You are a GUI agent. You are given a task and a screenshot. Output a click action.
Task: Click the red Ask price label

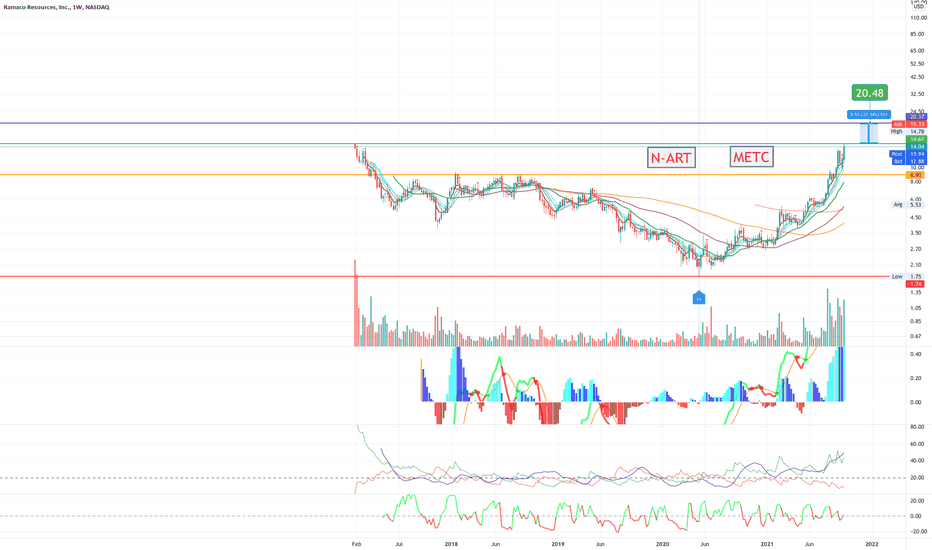click(x=909, y=124)
